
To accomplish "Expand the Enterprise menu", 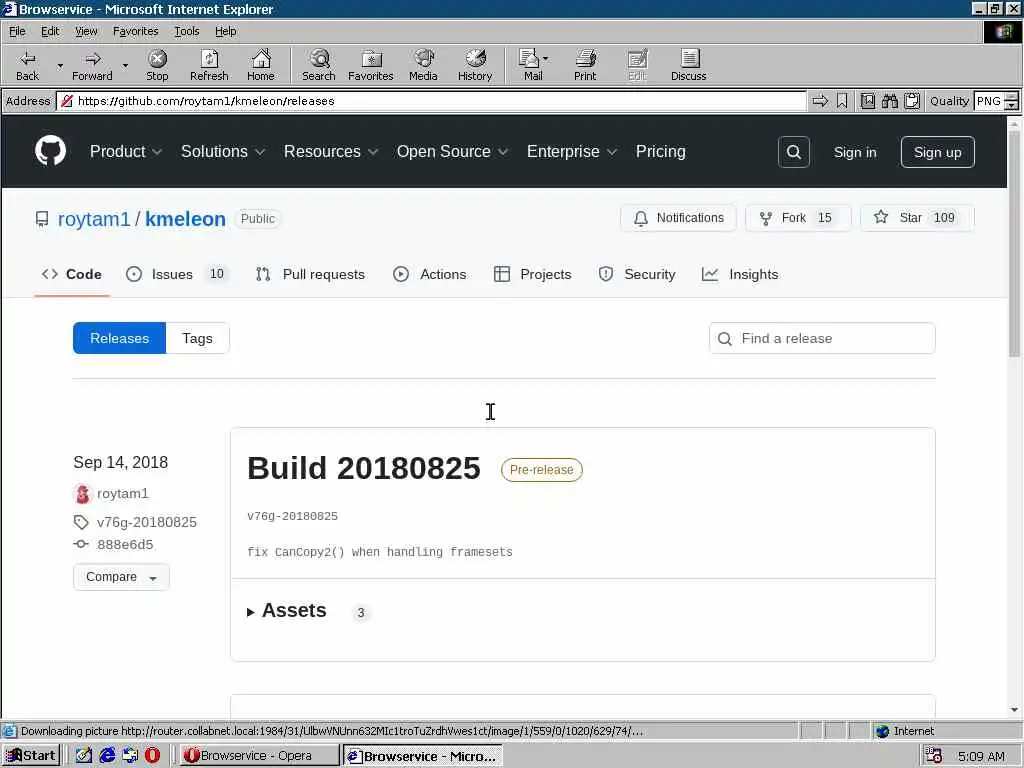I will pyautogui.click(x=572, y=152).
